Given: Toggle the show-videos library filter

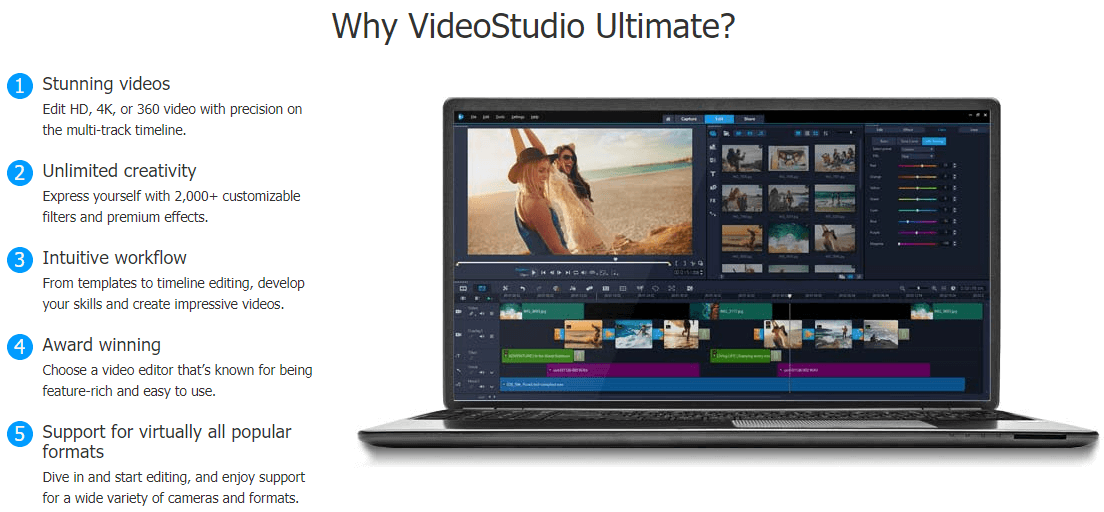Looking at the screenshot, I should [x=739, y=133].
